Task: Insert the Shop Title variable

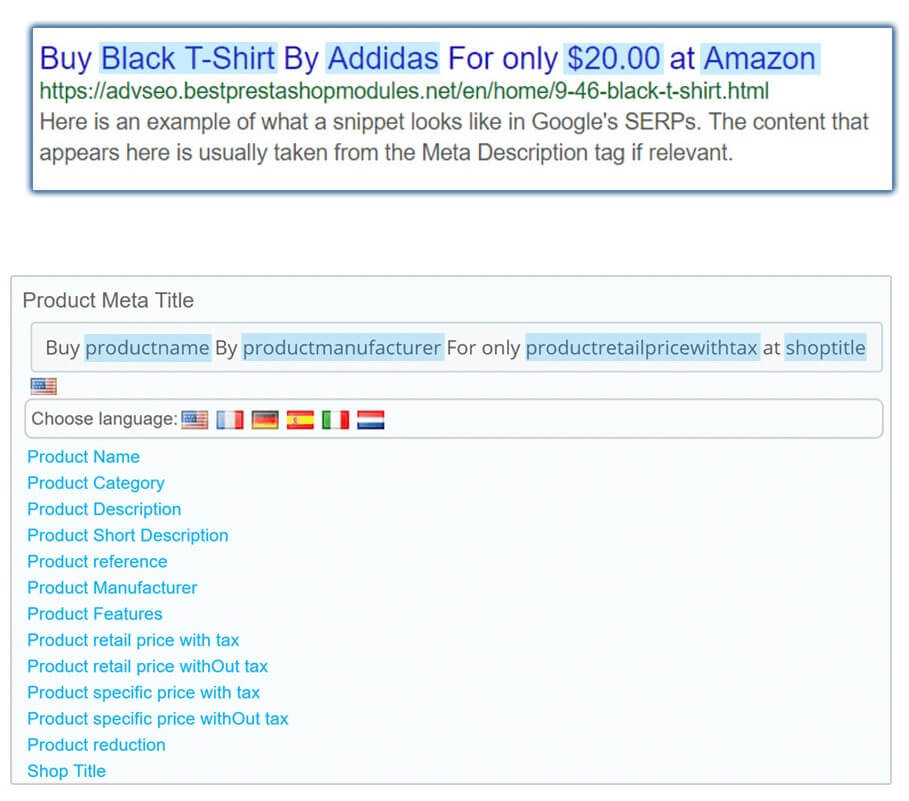Action: (x=67, y=771)
